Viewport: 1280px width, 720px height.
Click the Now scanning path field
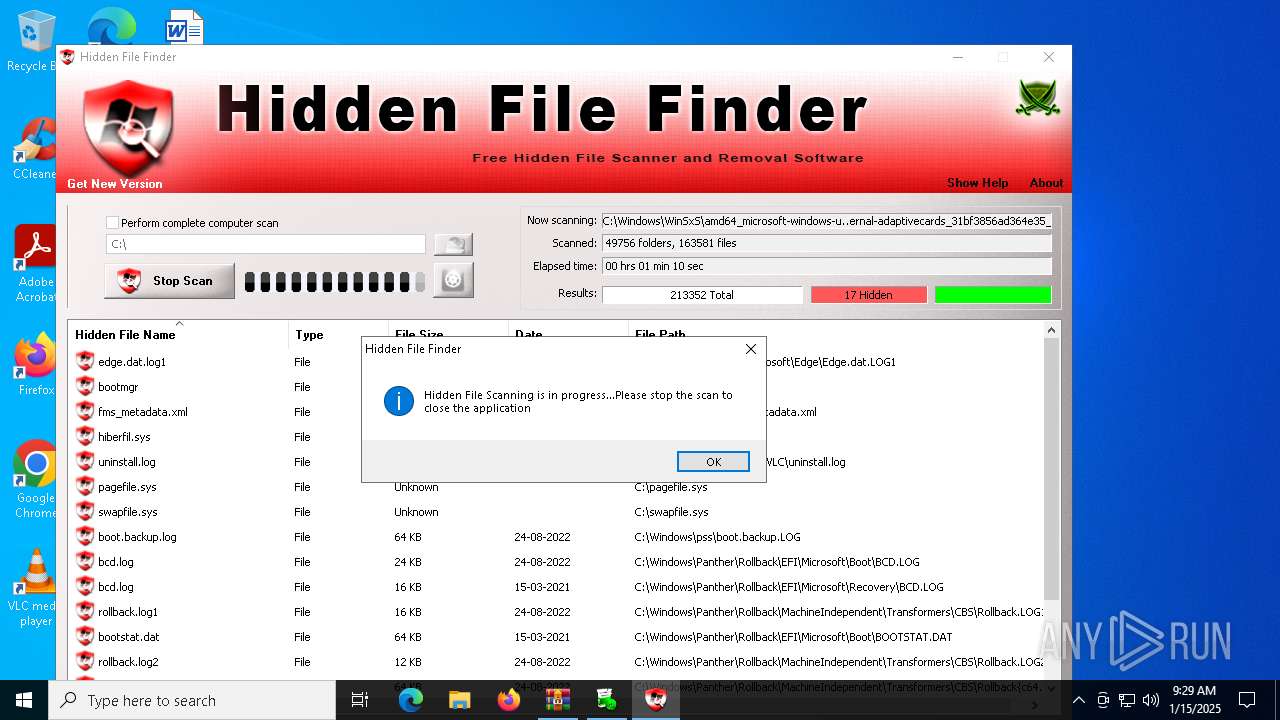click(827, 220)
